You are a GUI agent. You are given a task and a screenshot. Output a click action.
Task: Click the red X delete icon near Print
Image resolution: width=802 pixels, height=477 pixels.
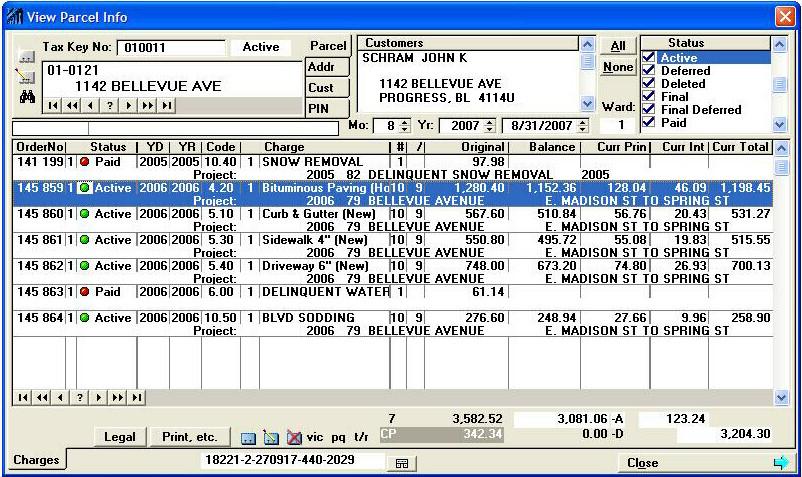coord(294,438)
